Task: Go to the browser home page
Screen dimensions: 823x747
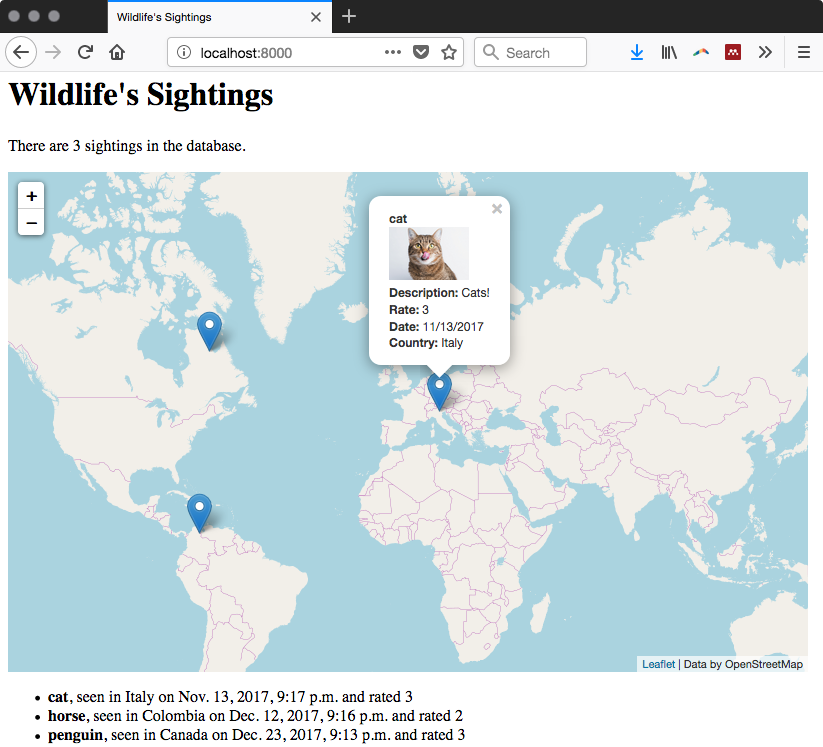Action: 117,52
